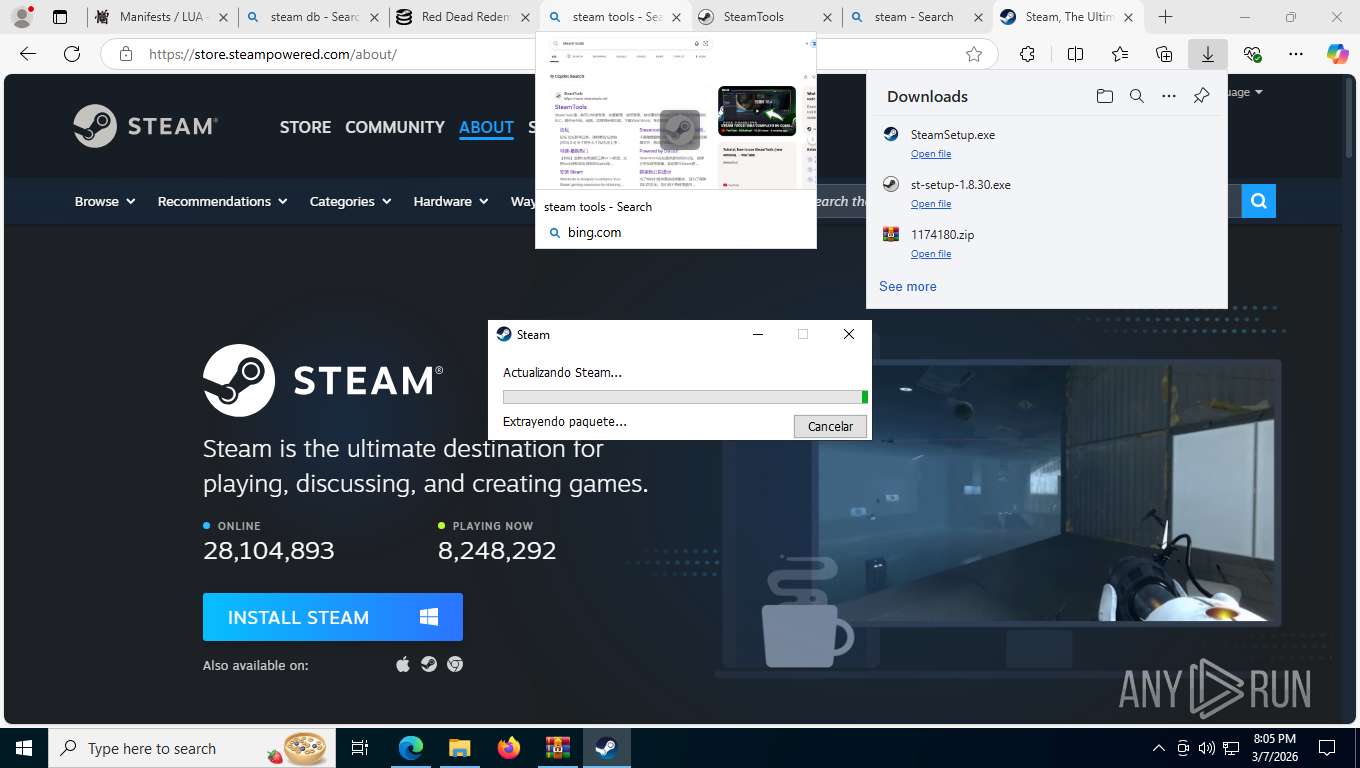Open WinRAR from the taskbar
This screenshot has height=768, width=1360.
557,748
